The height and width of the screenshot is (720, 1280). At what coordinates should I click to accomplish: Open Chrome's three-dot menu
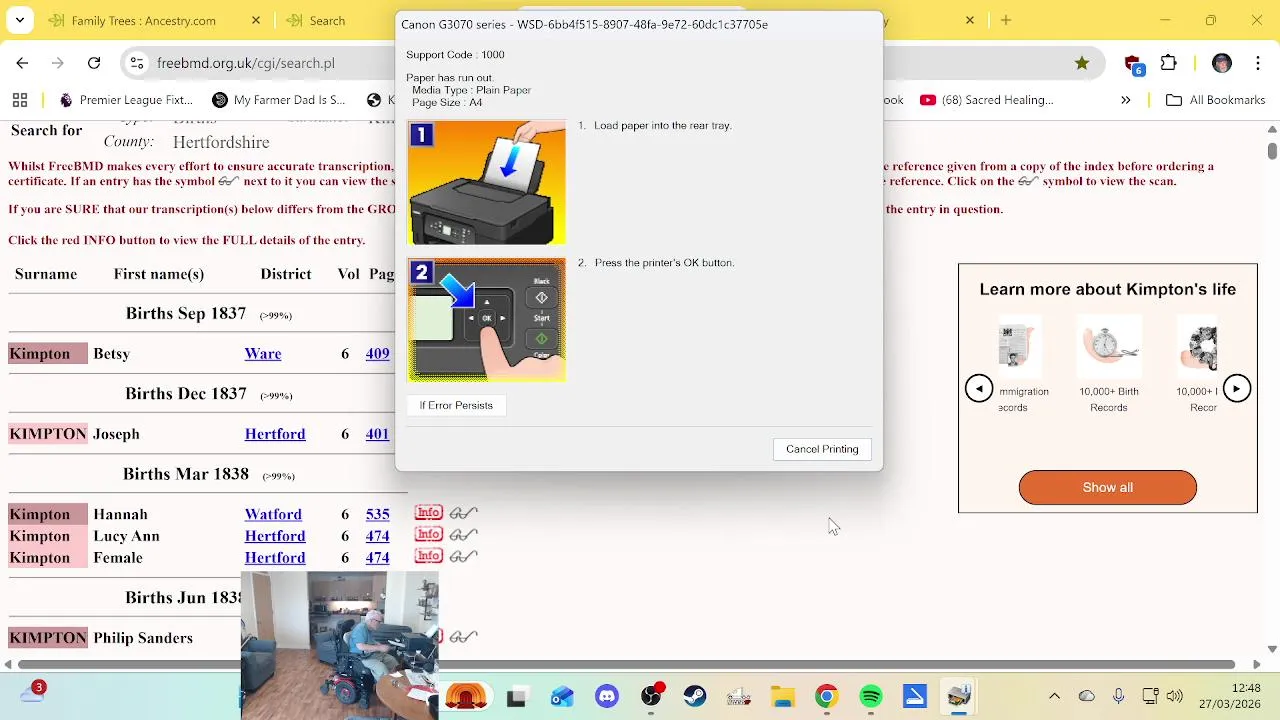pos(1257,63)
